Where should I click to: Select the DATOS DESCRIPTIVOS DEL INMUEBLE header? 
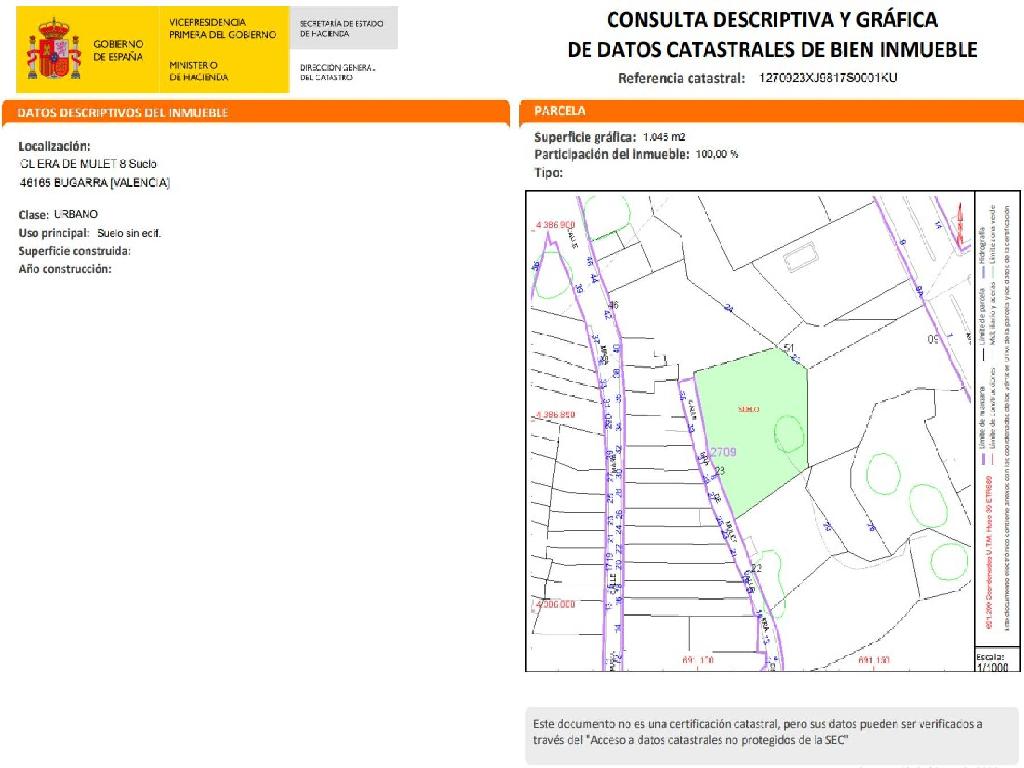(123, 113)
